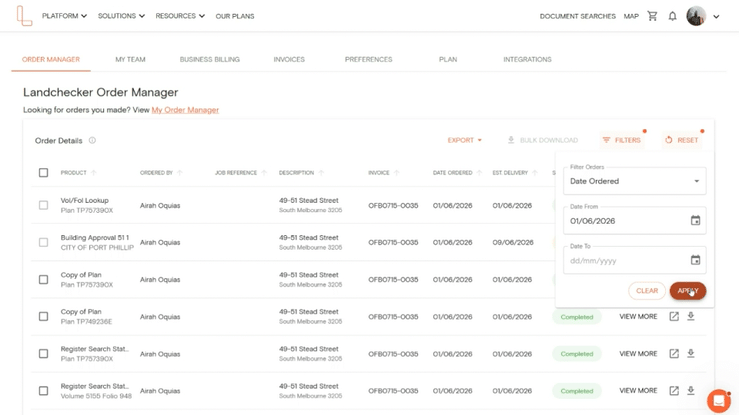Expand the profile menu chevron
This screenshot has width=739, height=415.
coord(716,16)
